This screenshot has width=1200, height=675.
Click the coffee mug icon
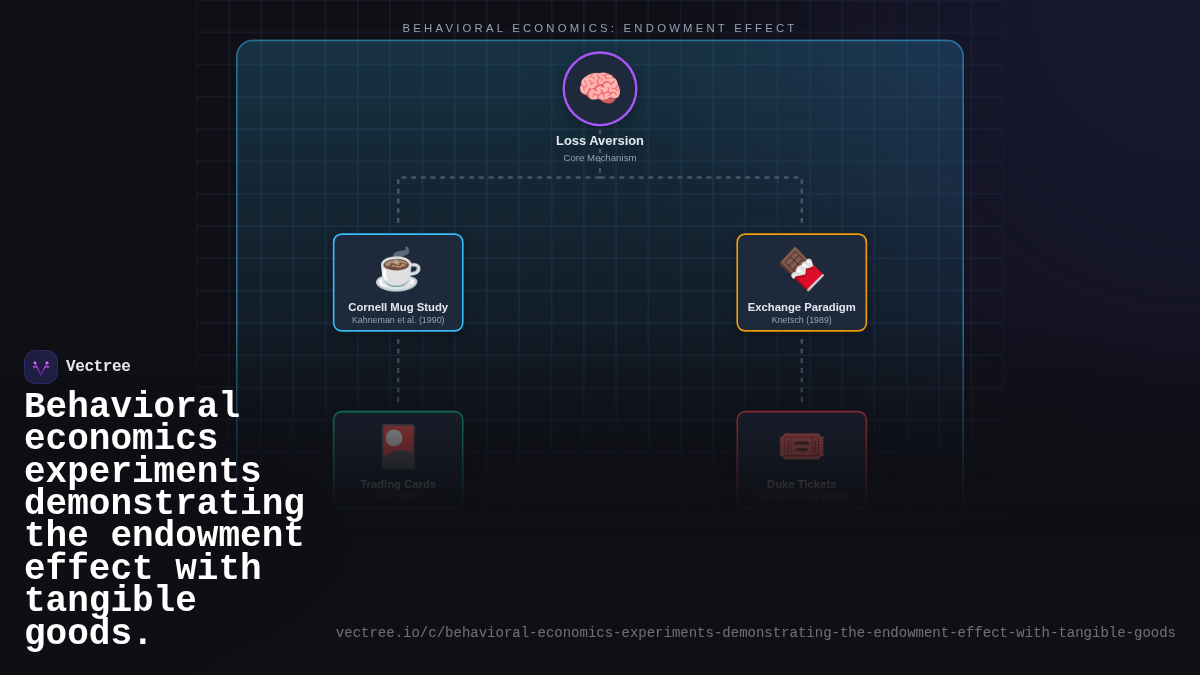(398, 270)
